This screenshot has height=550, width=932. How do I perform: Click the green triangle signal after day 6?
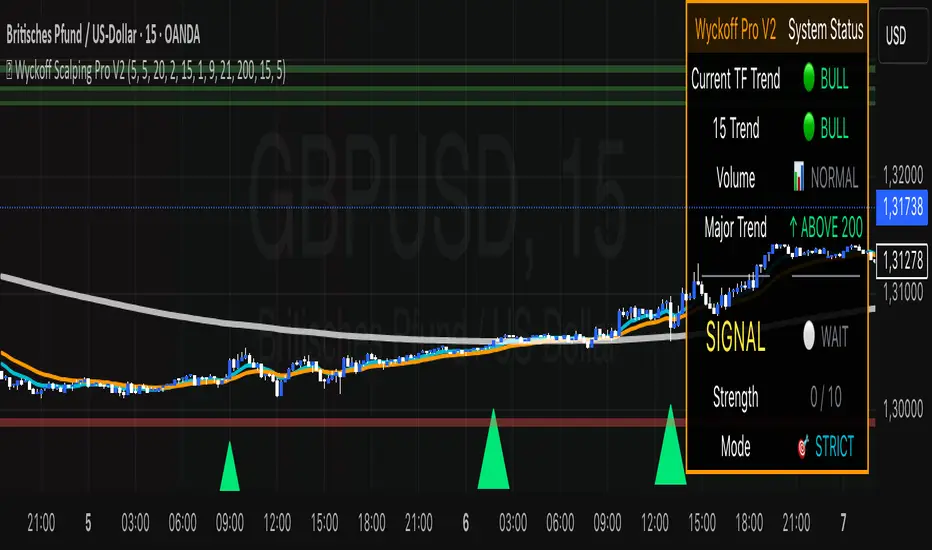tap(493, 450)
